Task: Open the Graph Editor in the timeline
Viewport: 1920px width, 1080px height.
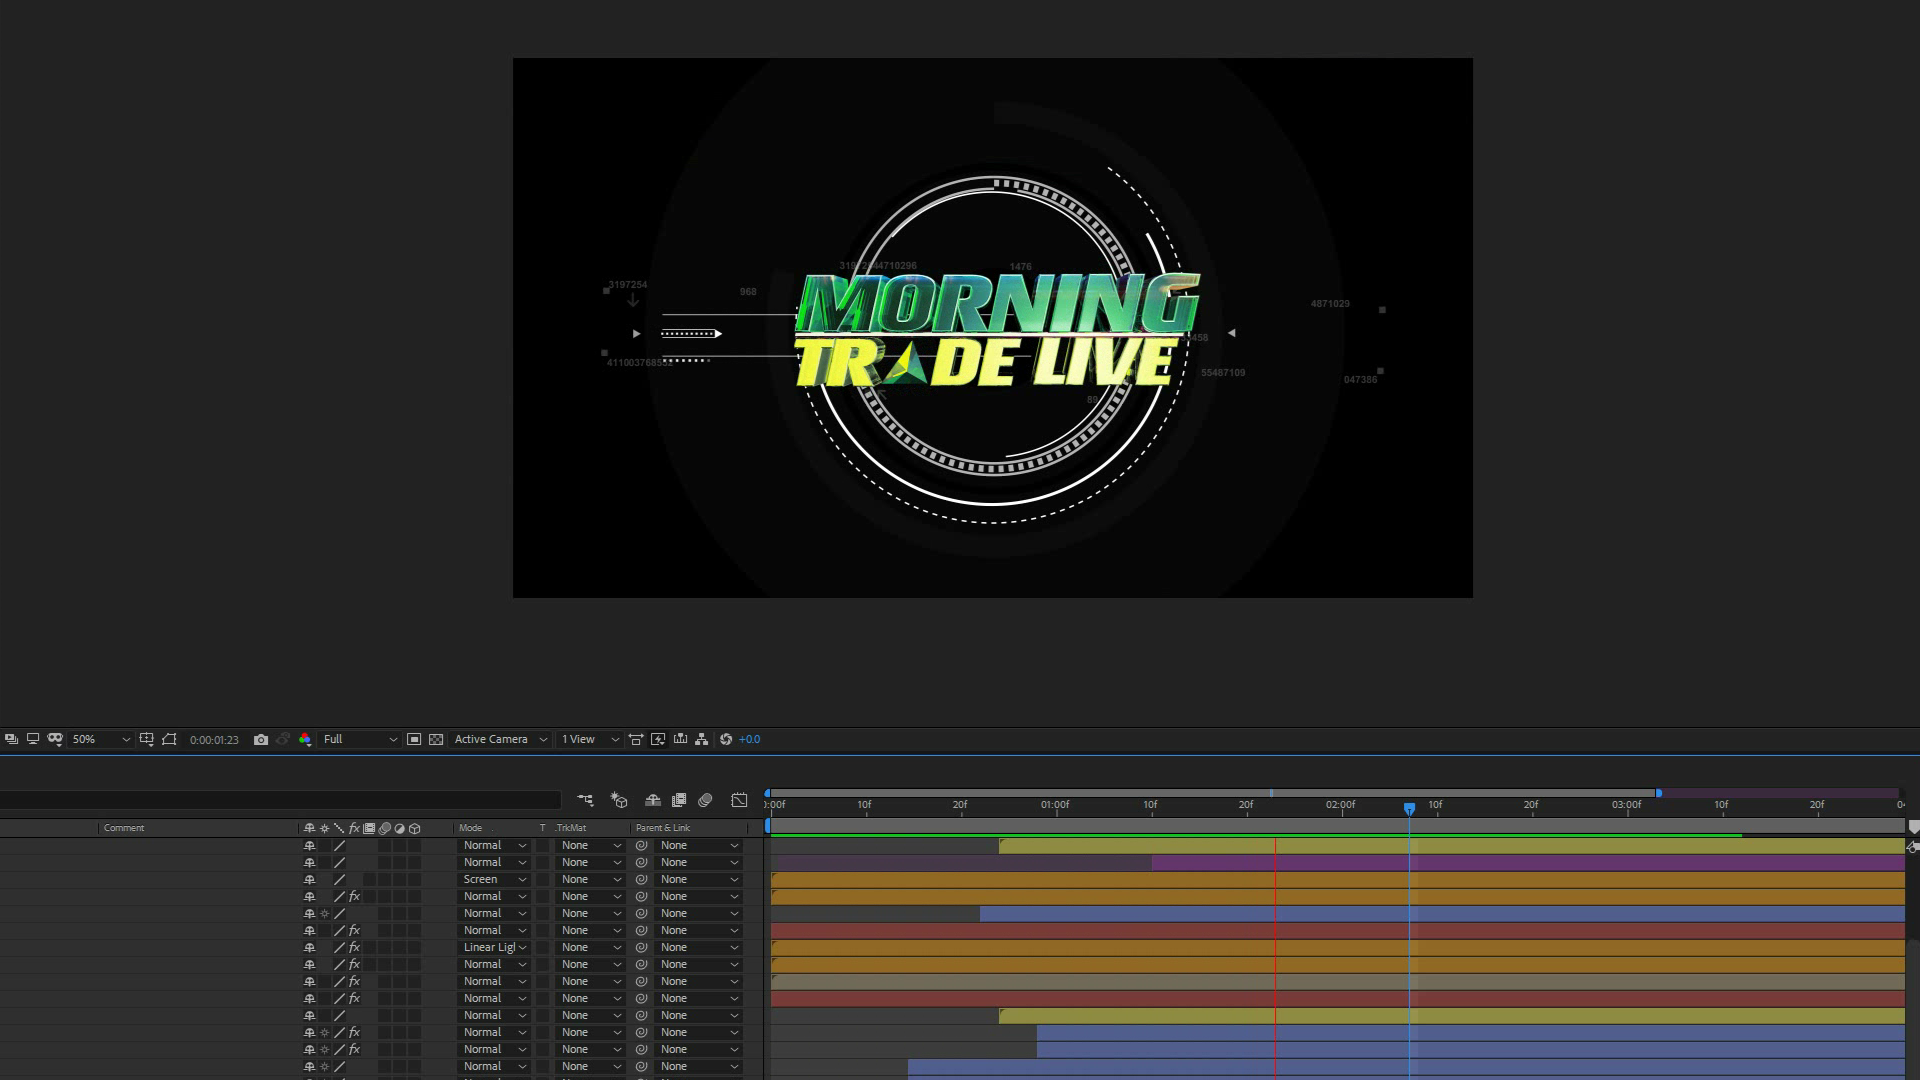Action: pos(739,800)
